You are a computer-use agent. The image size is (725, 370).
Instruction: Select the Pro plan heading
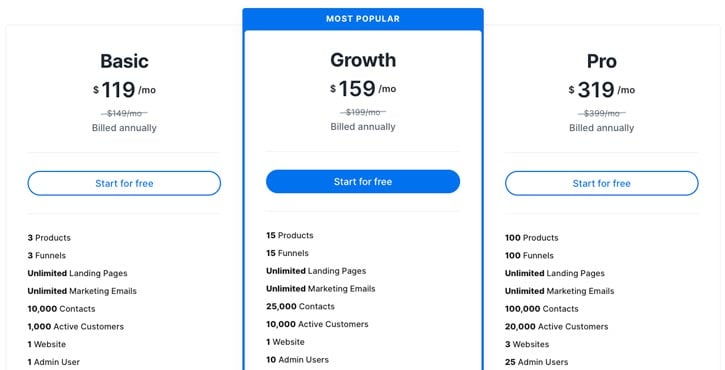tap(602, 61)
